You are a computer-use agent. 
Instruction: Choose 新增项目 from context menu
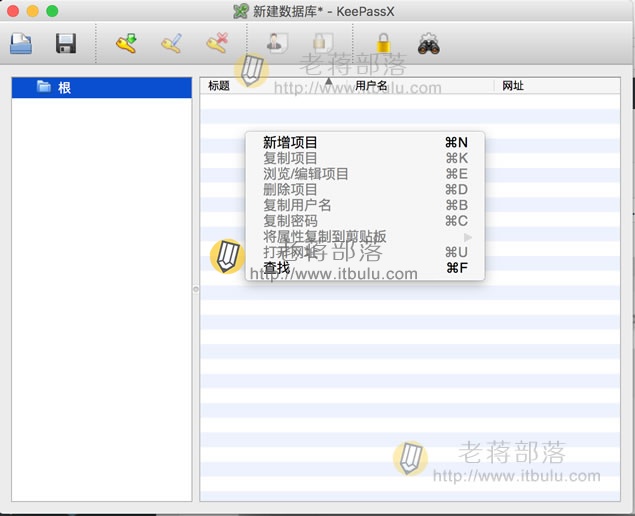365,143
